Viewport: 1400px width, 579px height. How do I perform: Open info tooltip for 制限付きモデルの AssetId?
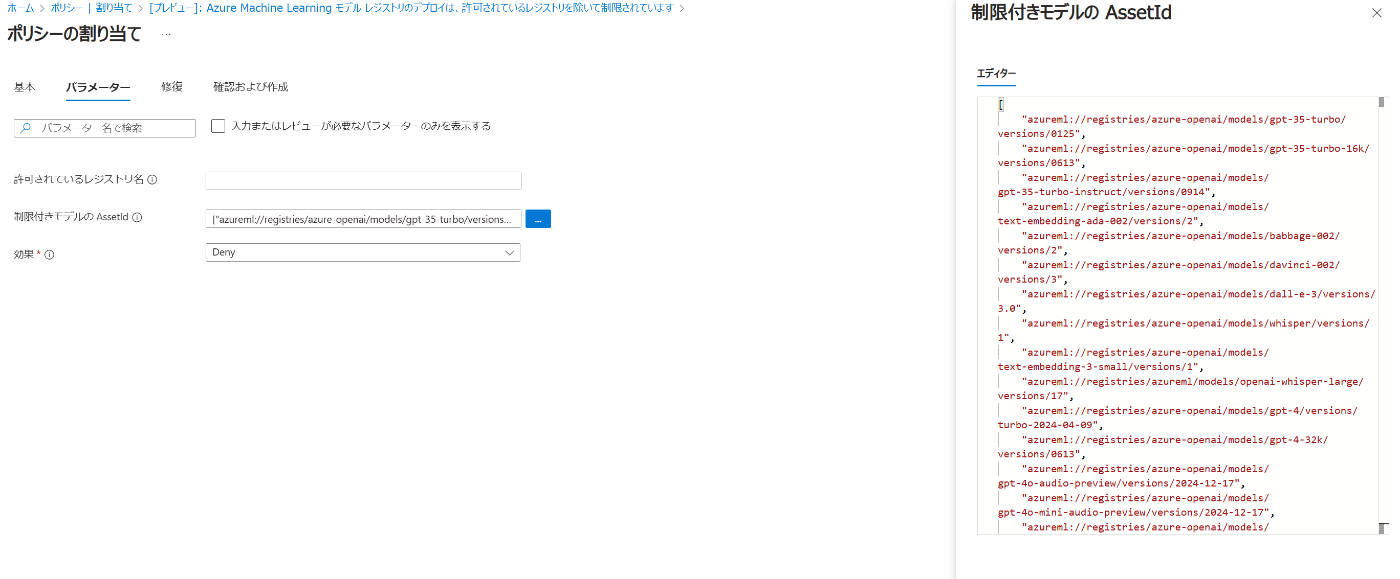pyautogui.click(x=137, y=217)
